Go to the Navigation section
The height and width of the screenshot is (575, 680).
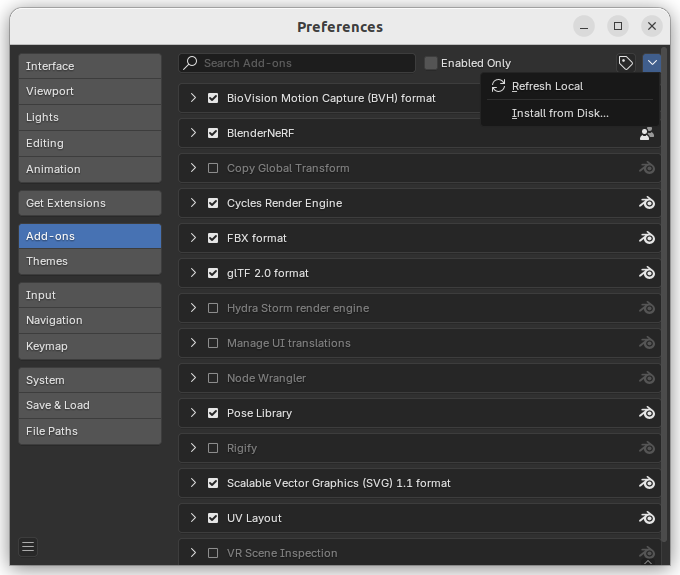pyautogui.click(x=90, y=320)
